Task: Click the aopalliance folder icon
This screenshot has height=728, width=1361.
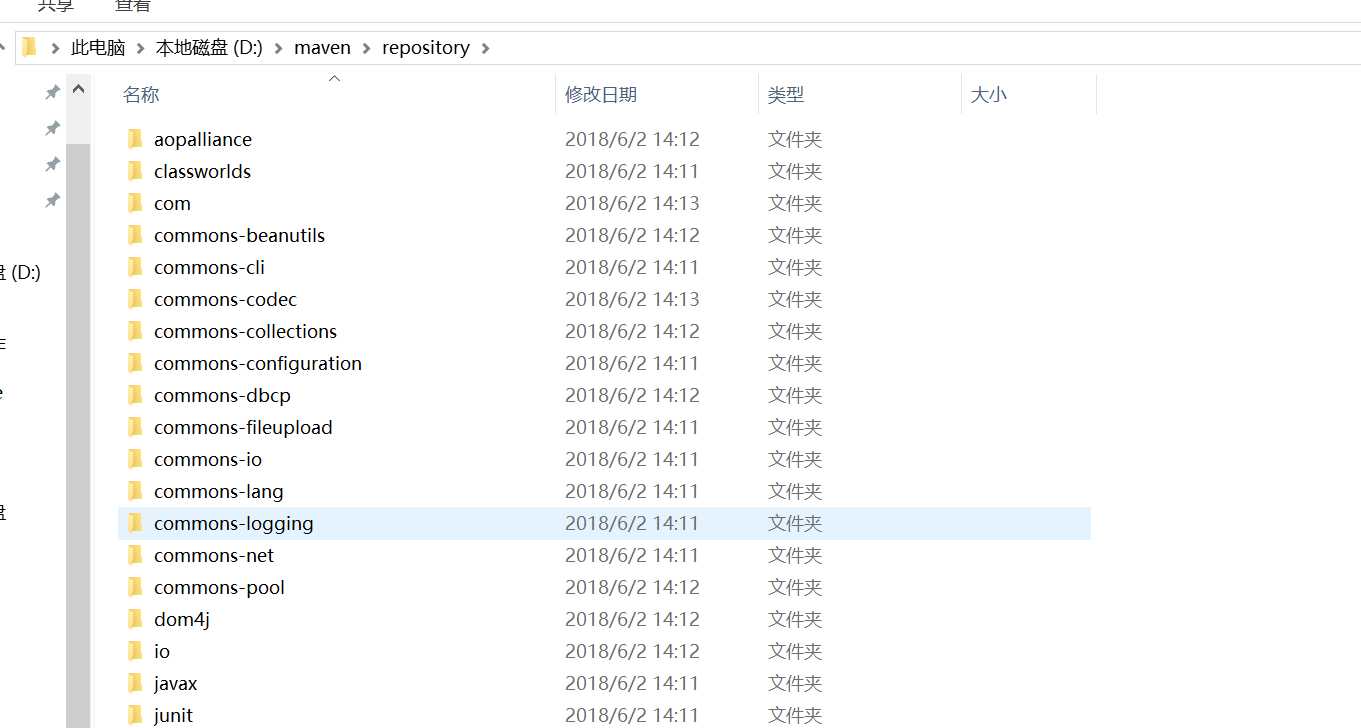Action: click(x=136, y=139)
